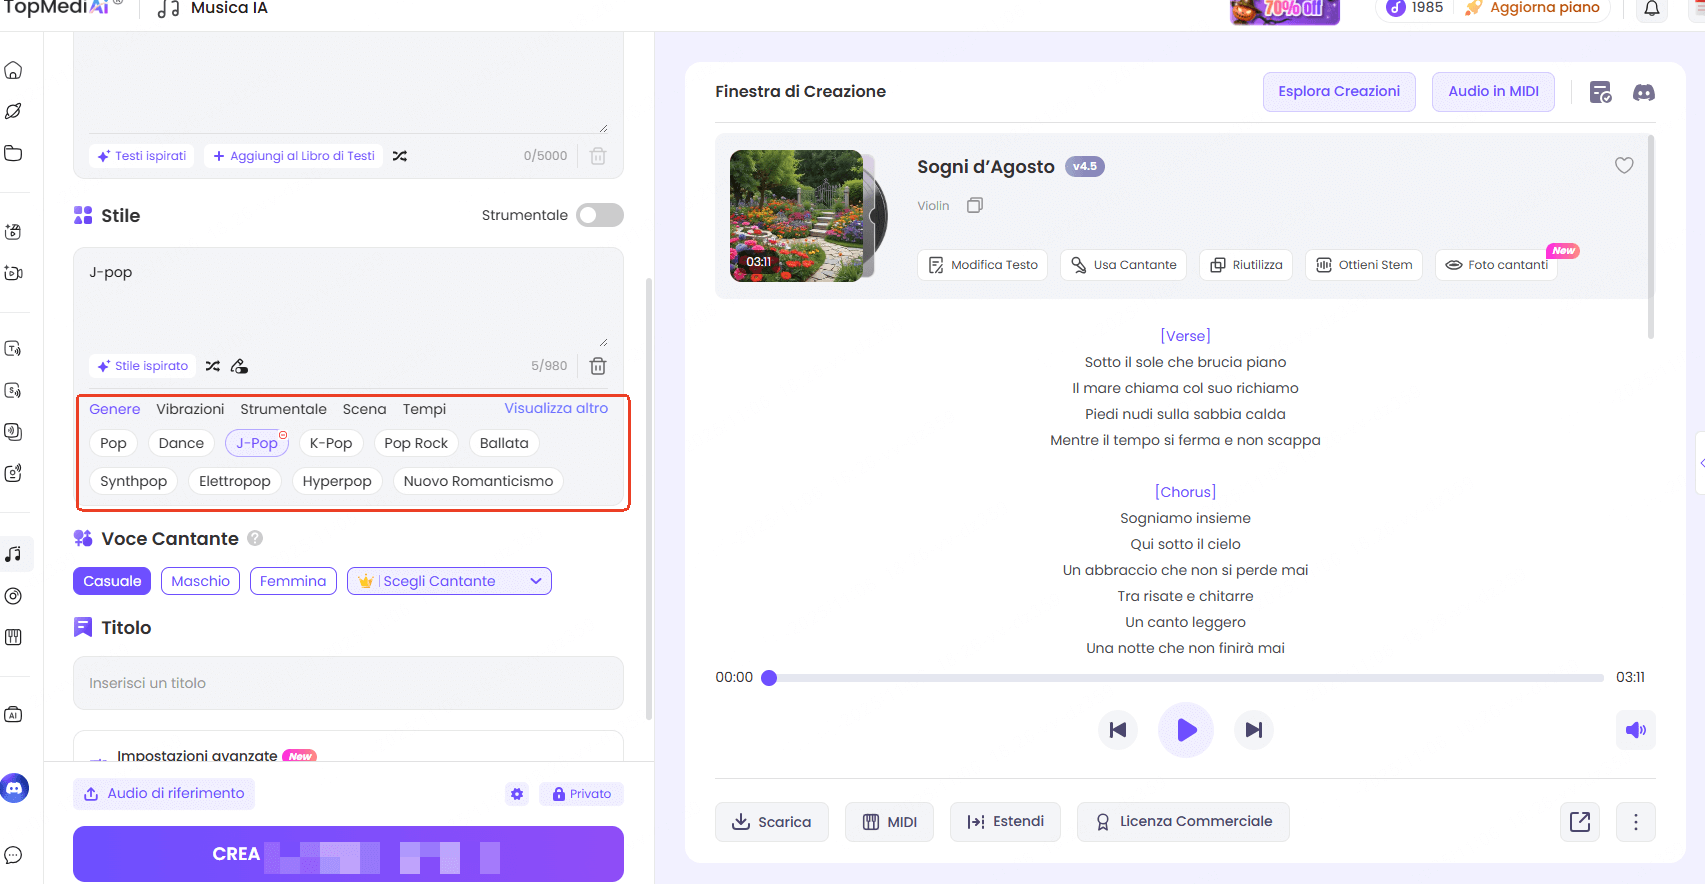Click Audio di riferimento upload button
The width and height of the screenshot is (1705, 884).
[x=164, y=794]
